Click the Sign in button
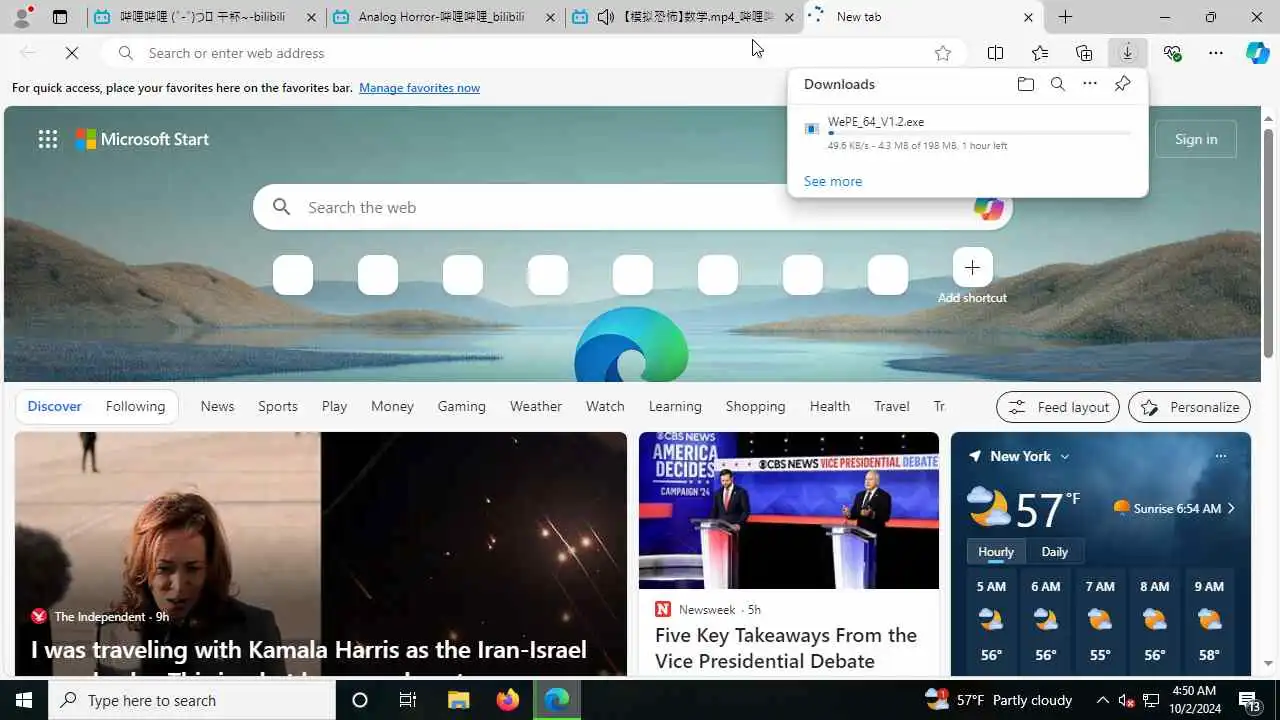This screenshot has width=1280, height=720. [x=1196, y=139]
